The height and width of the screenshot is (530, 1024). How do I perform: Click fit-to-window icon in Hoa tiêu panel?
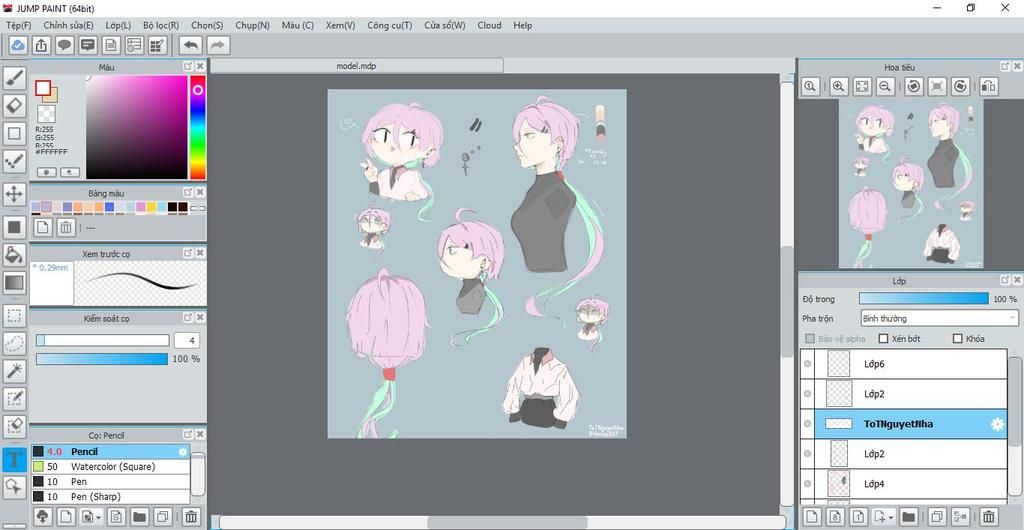(862, 86)
